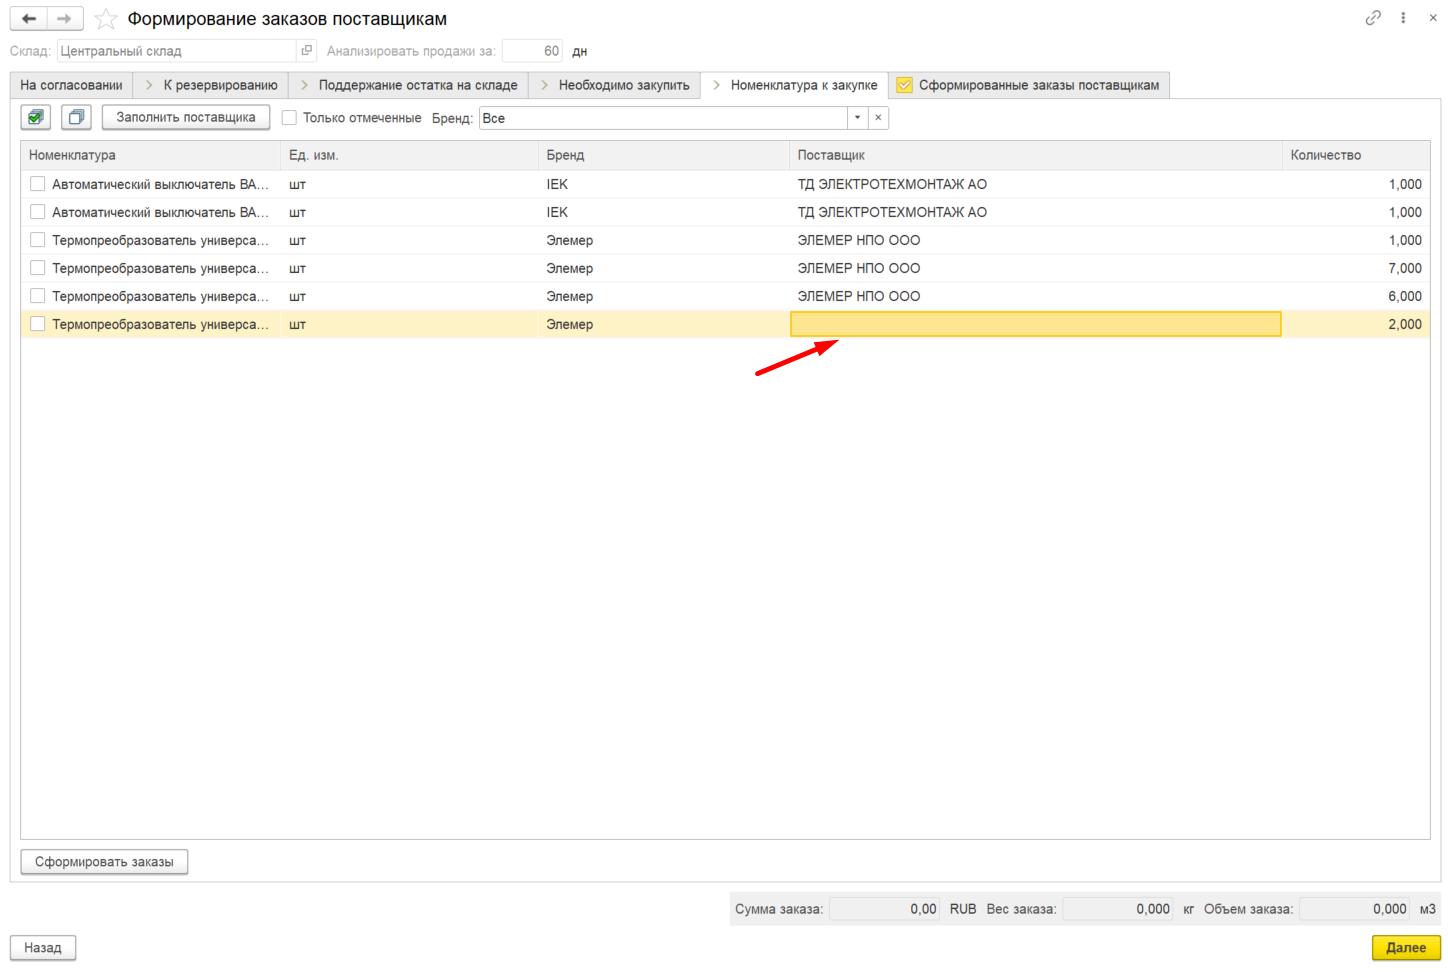Select the empty Поставщик cell in the highlighted row
This screenshot has height=972, width=1448.
click(1036, 324)
